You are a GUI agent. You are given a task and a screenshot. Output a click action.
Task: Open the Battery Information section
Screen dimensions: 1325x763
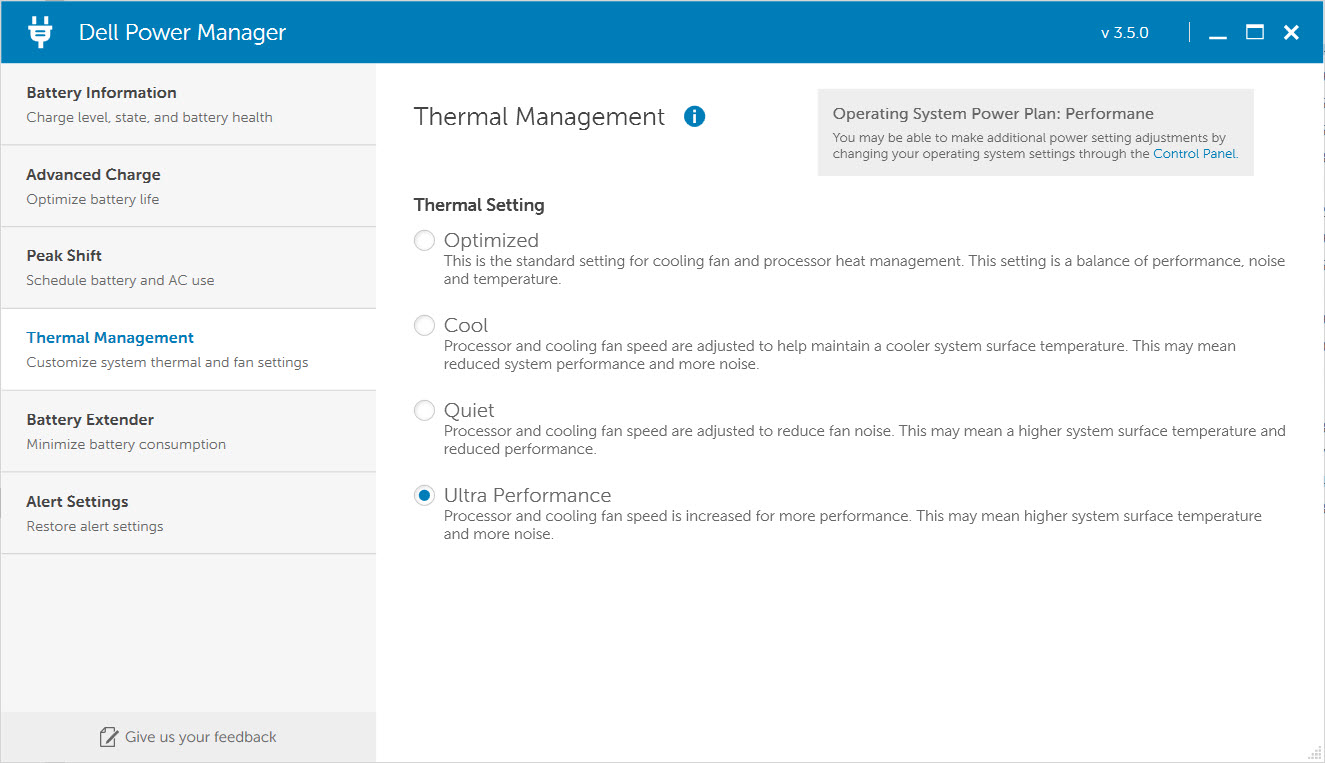point(188,104)
